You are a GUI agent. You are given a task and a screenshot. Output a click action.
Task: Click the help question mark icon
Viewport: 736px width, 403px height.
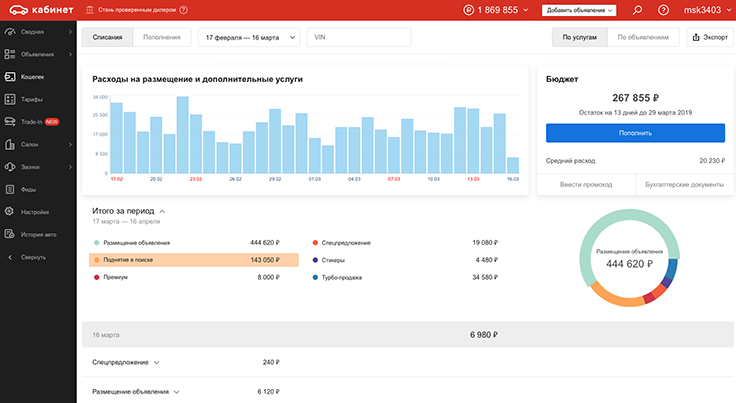(x=663, y=10)
